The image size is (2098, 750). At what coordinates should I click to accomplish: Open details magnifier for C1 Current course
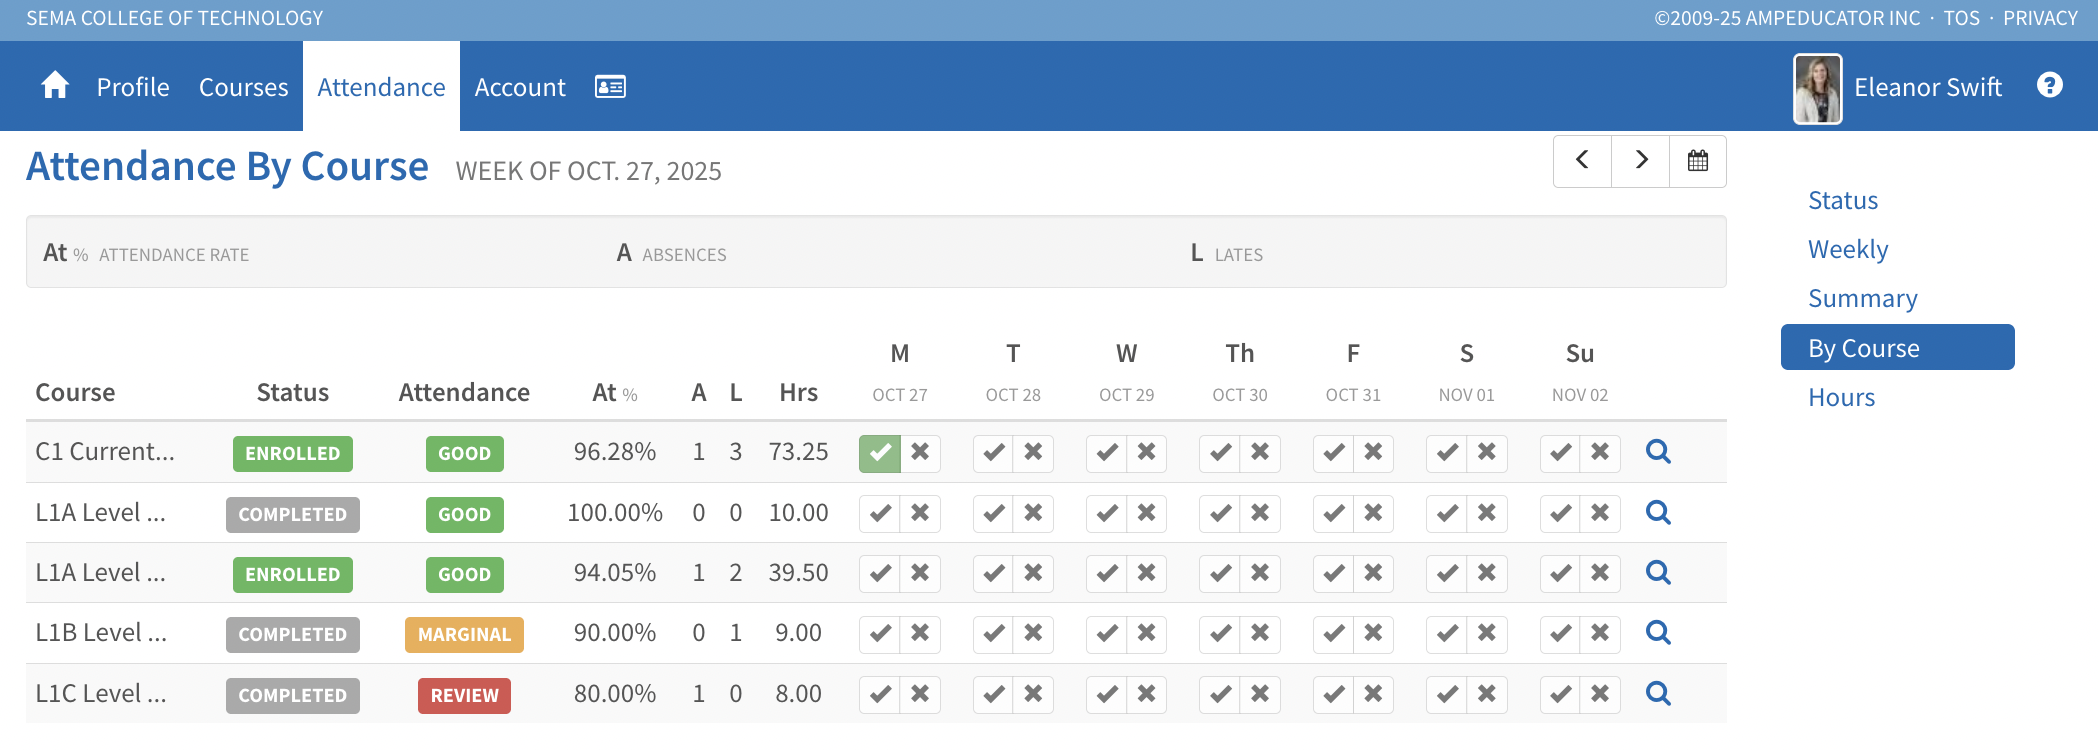point(1658,452)
